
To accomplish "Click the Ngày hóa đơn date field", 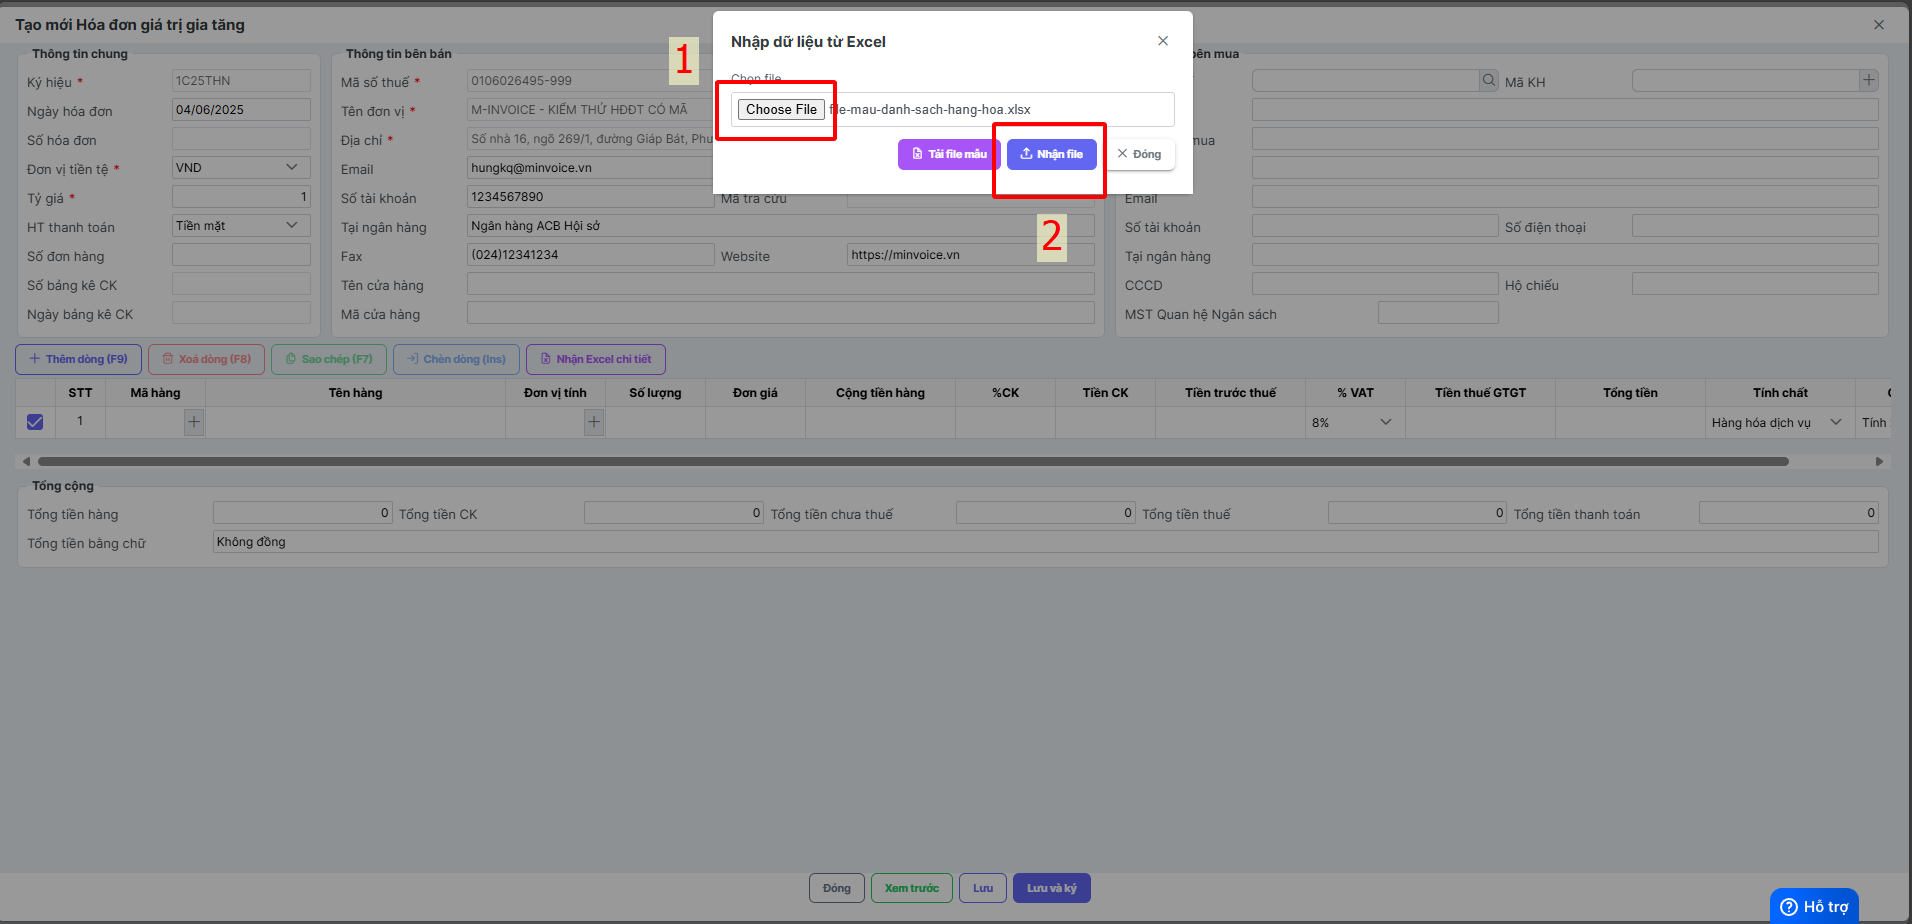I will point(241,109).
